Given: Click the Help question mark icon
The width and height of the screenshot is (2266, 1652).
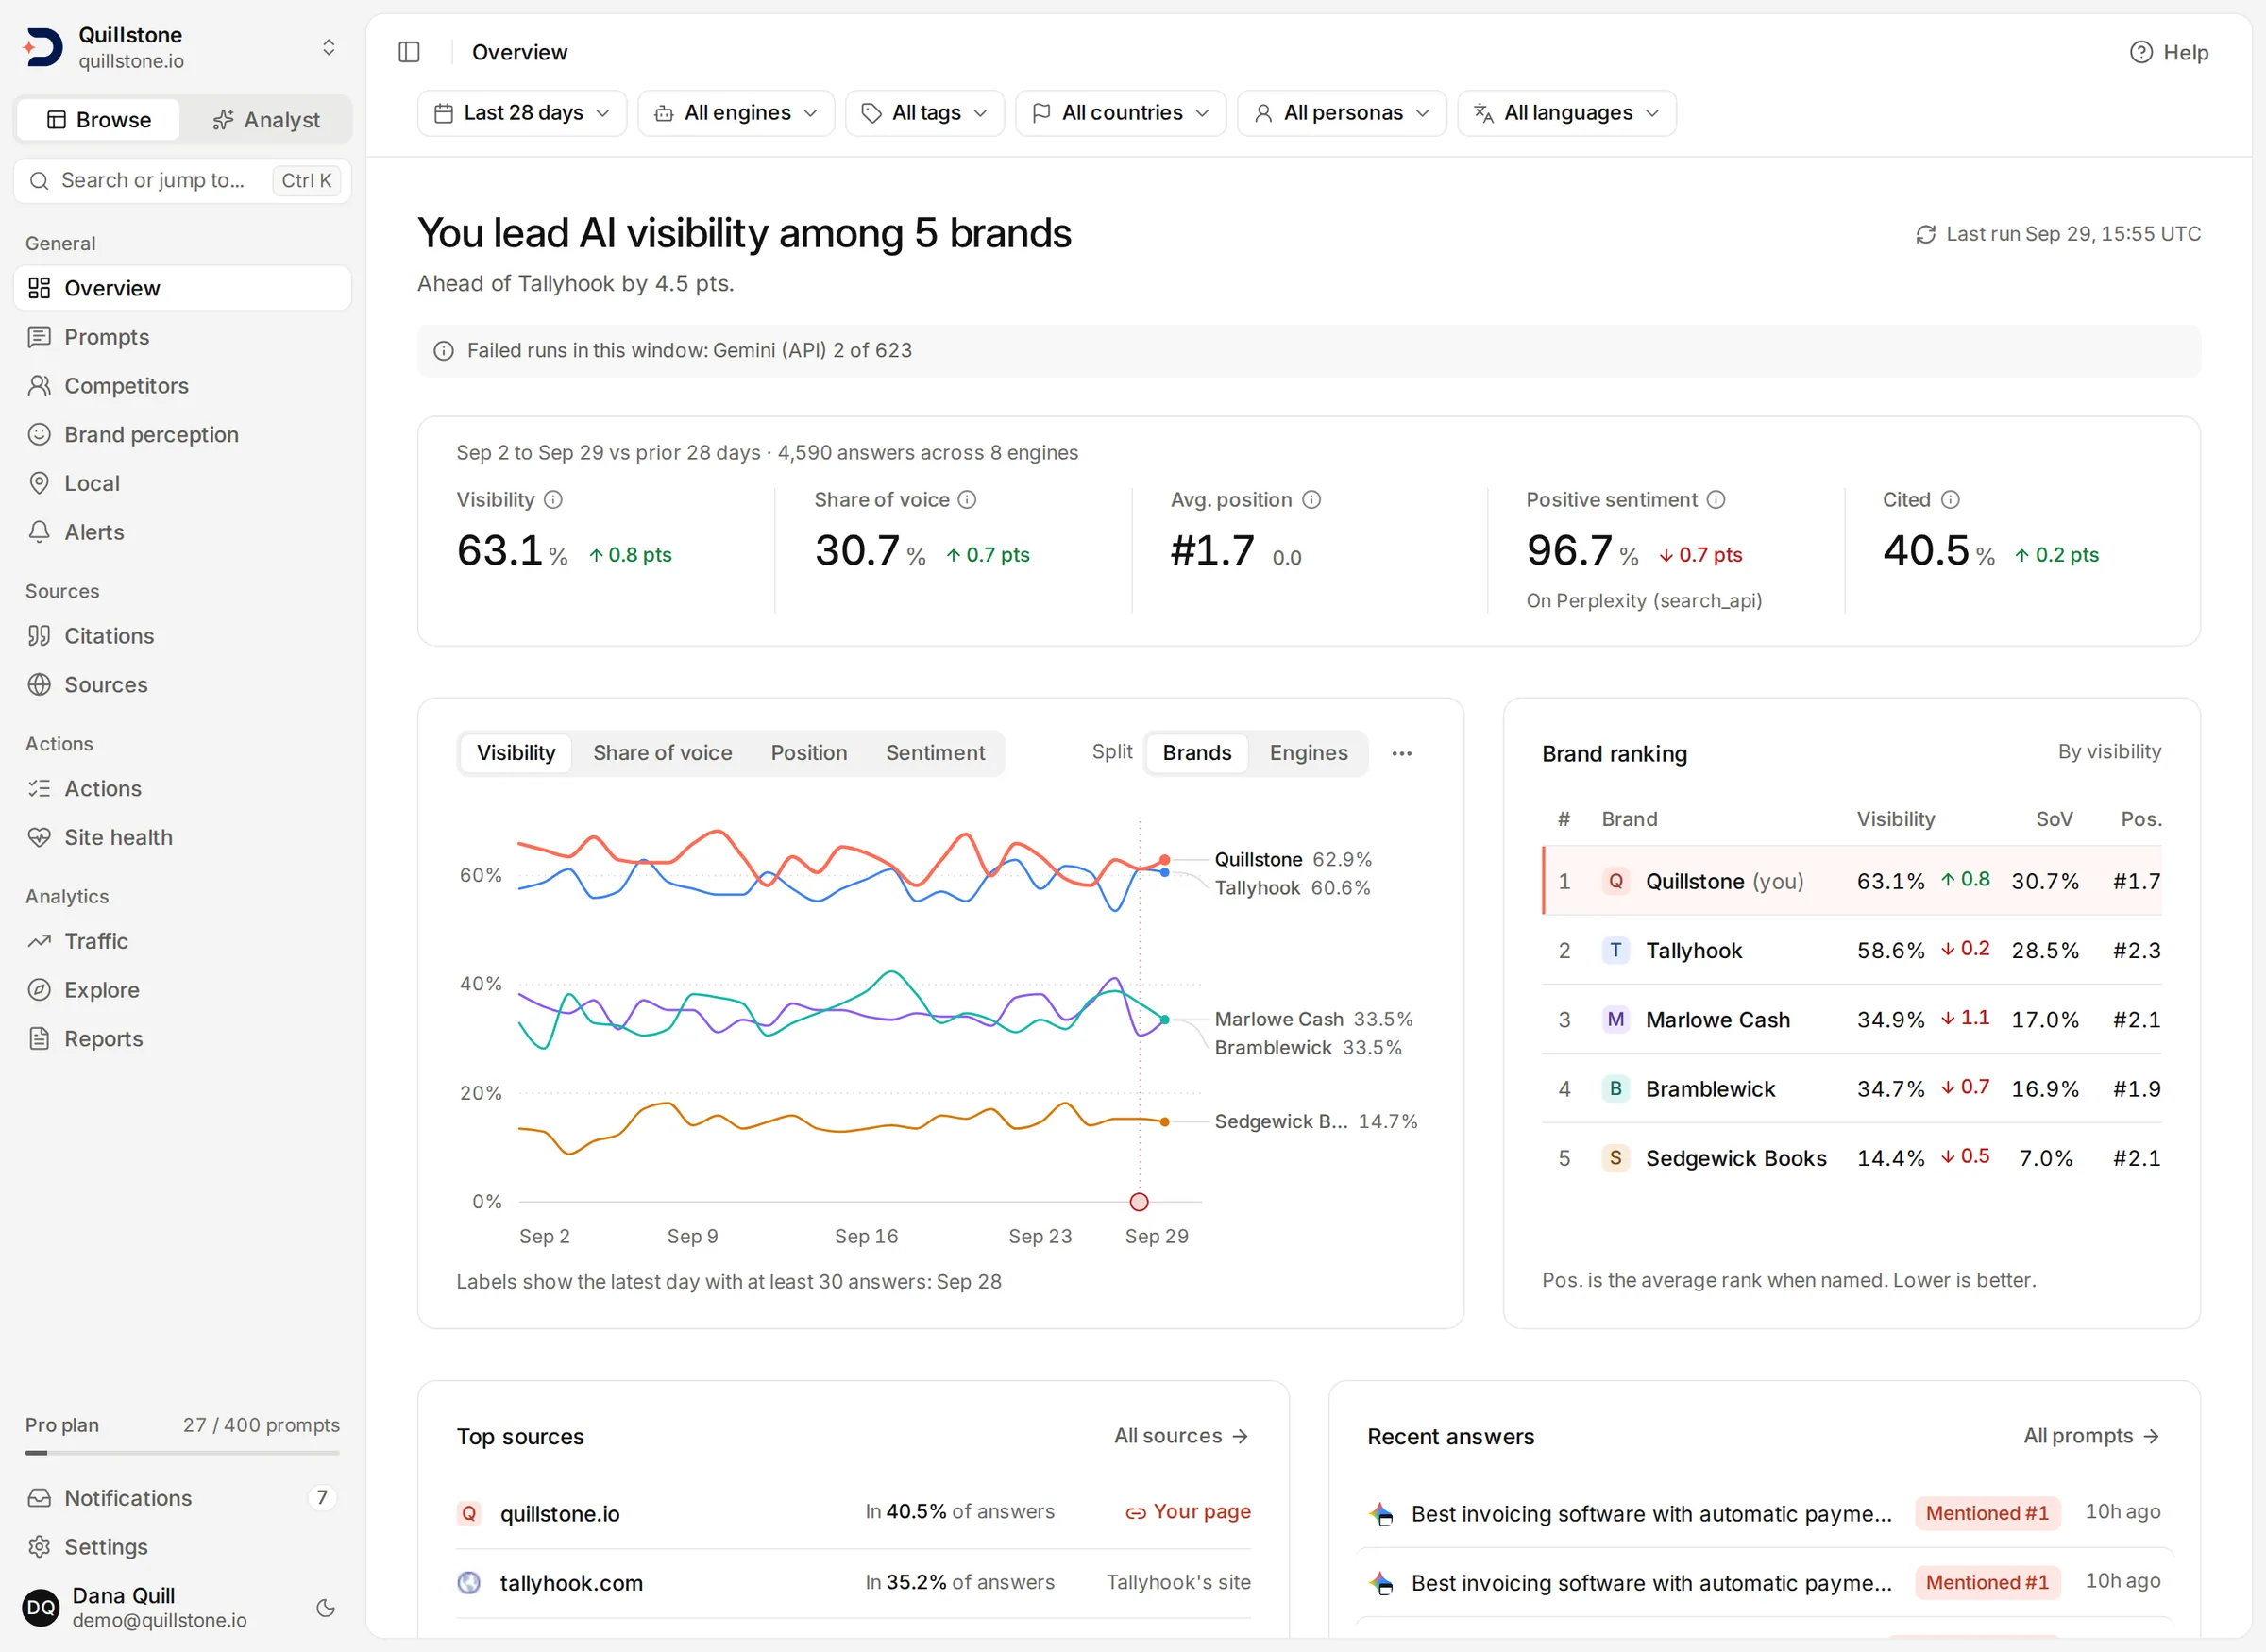Looking at the screenshot, I should tap(2141, 52).
